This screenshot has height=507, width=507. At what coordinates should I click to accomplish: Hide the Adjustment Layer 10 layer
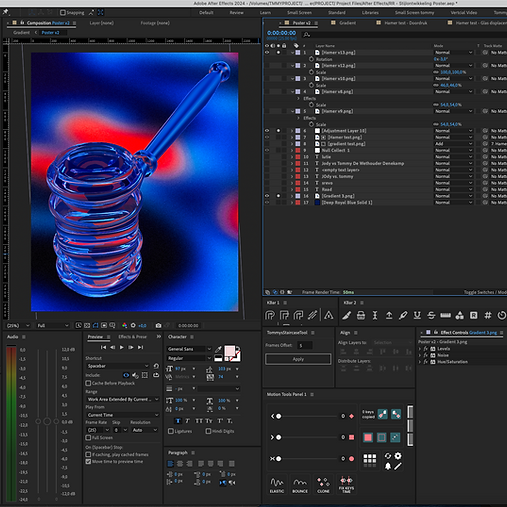pos(267,131)
